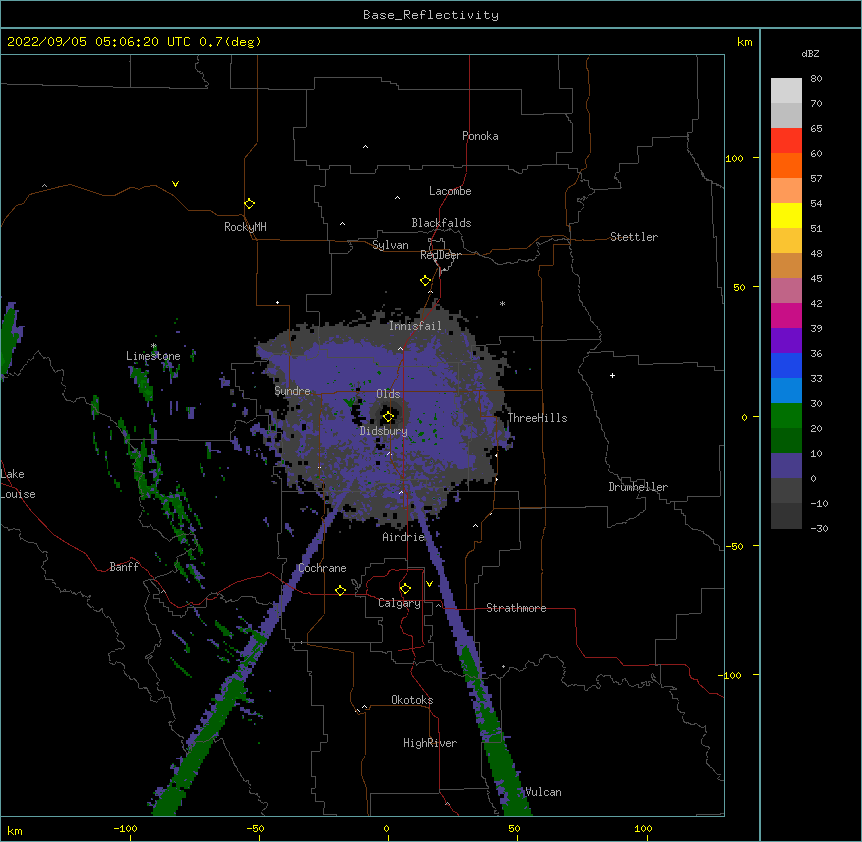The image size is (862, 842).
Task: Click the Drumheller city label
Action: [x=638, y=487]
